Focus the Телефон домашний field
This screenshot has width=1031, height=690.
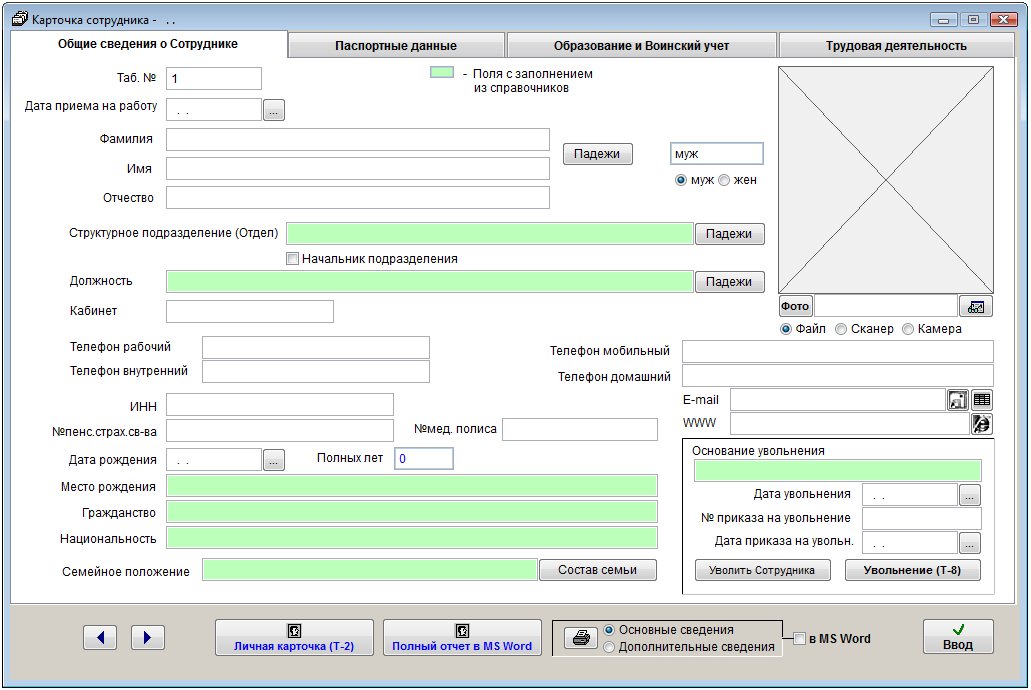838,376
